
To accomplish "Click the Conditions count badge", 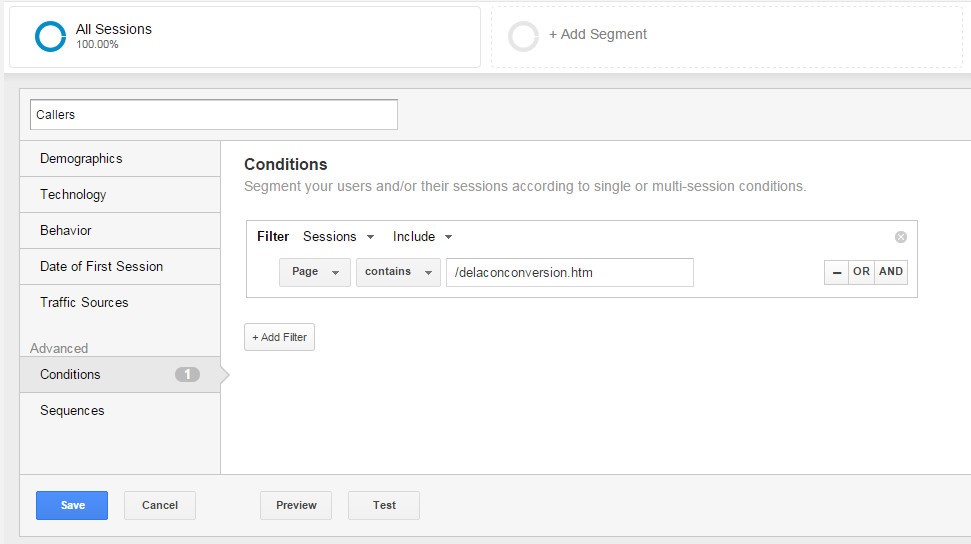I will (187, 374).
